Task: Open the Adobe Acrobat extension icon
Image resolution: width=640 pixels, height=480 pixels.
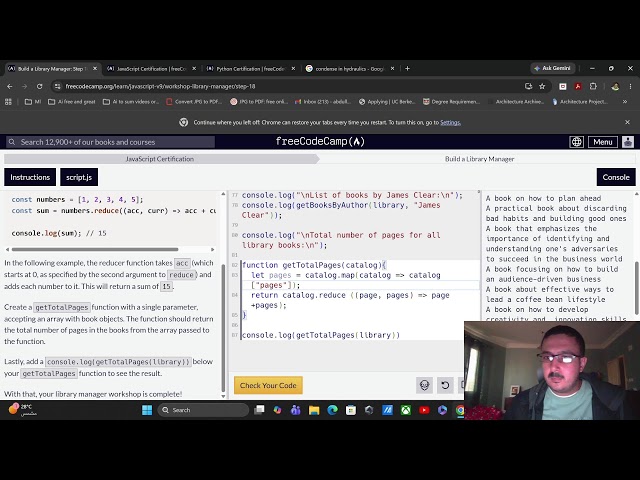Action: point(578,87)
